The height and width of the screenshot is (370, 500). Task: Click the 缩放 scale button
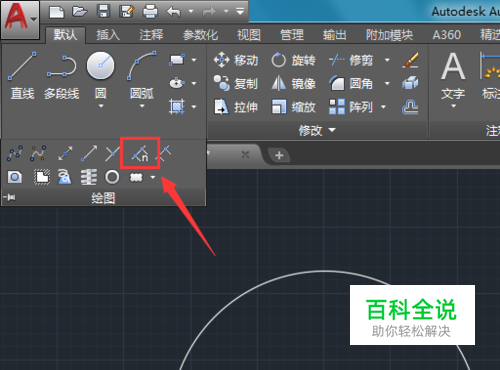click(x=293, y=107)
